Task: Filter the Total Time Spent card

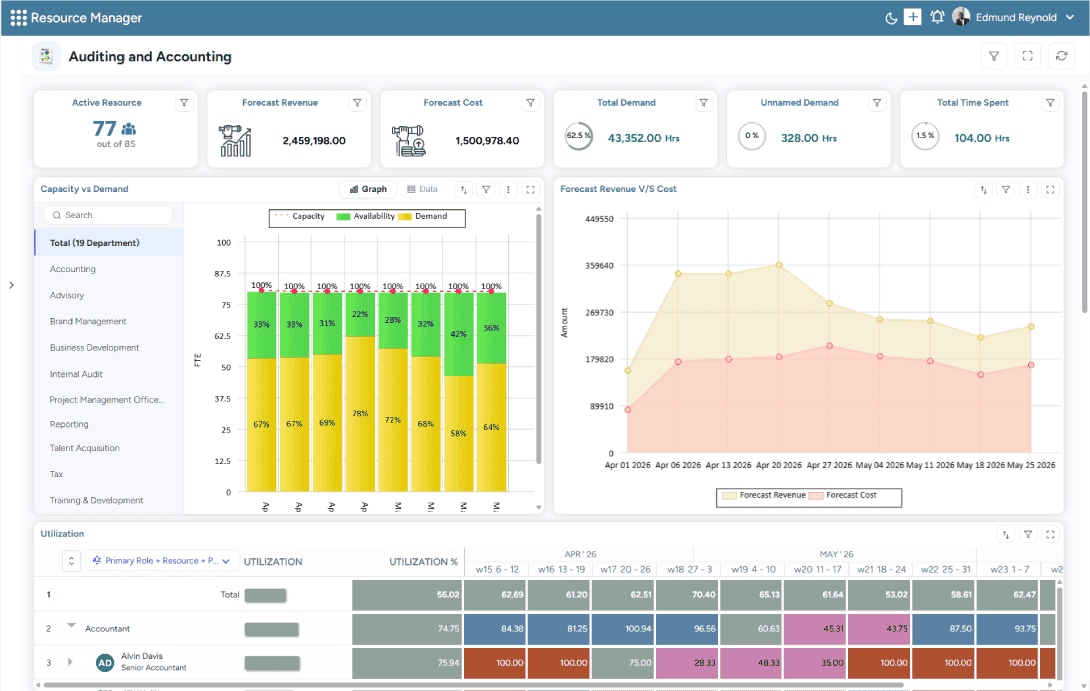Action: pyautogui.click(x=1050, y=103)
